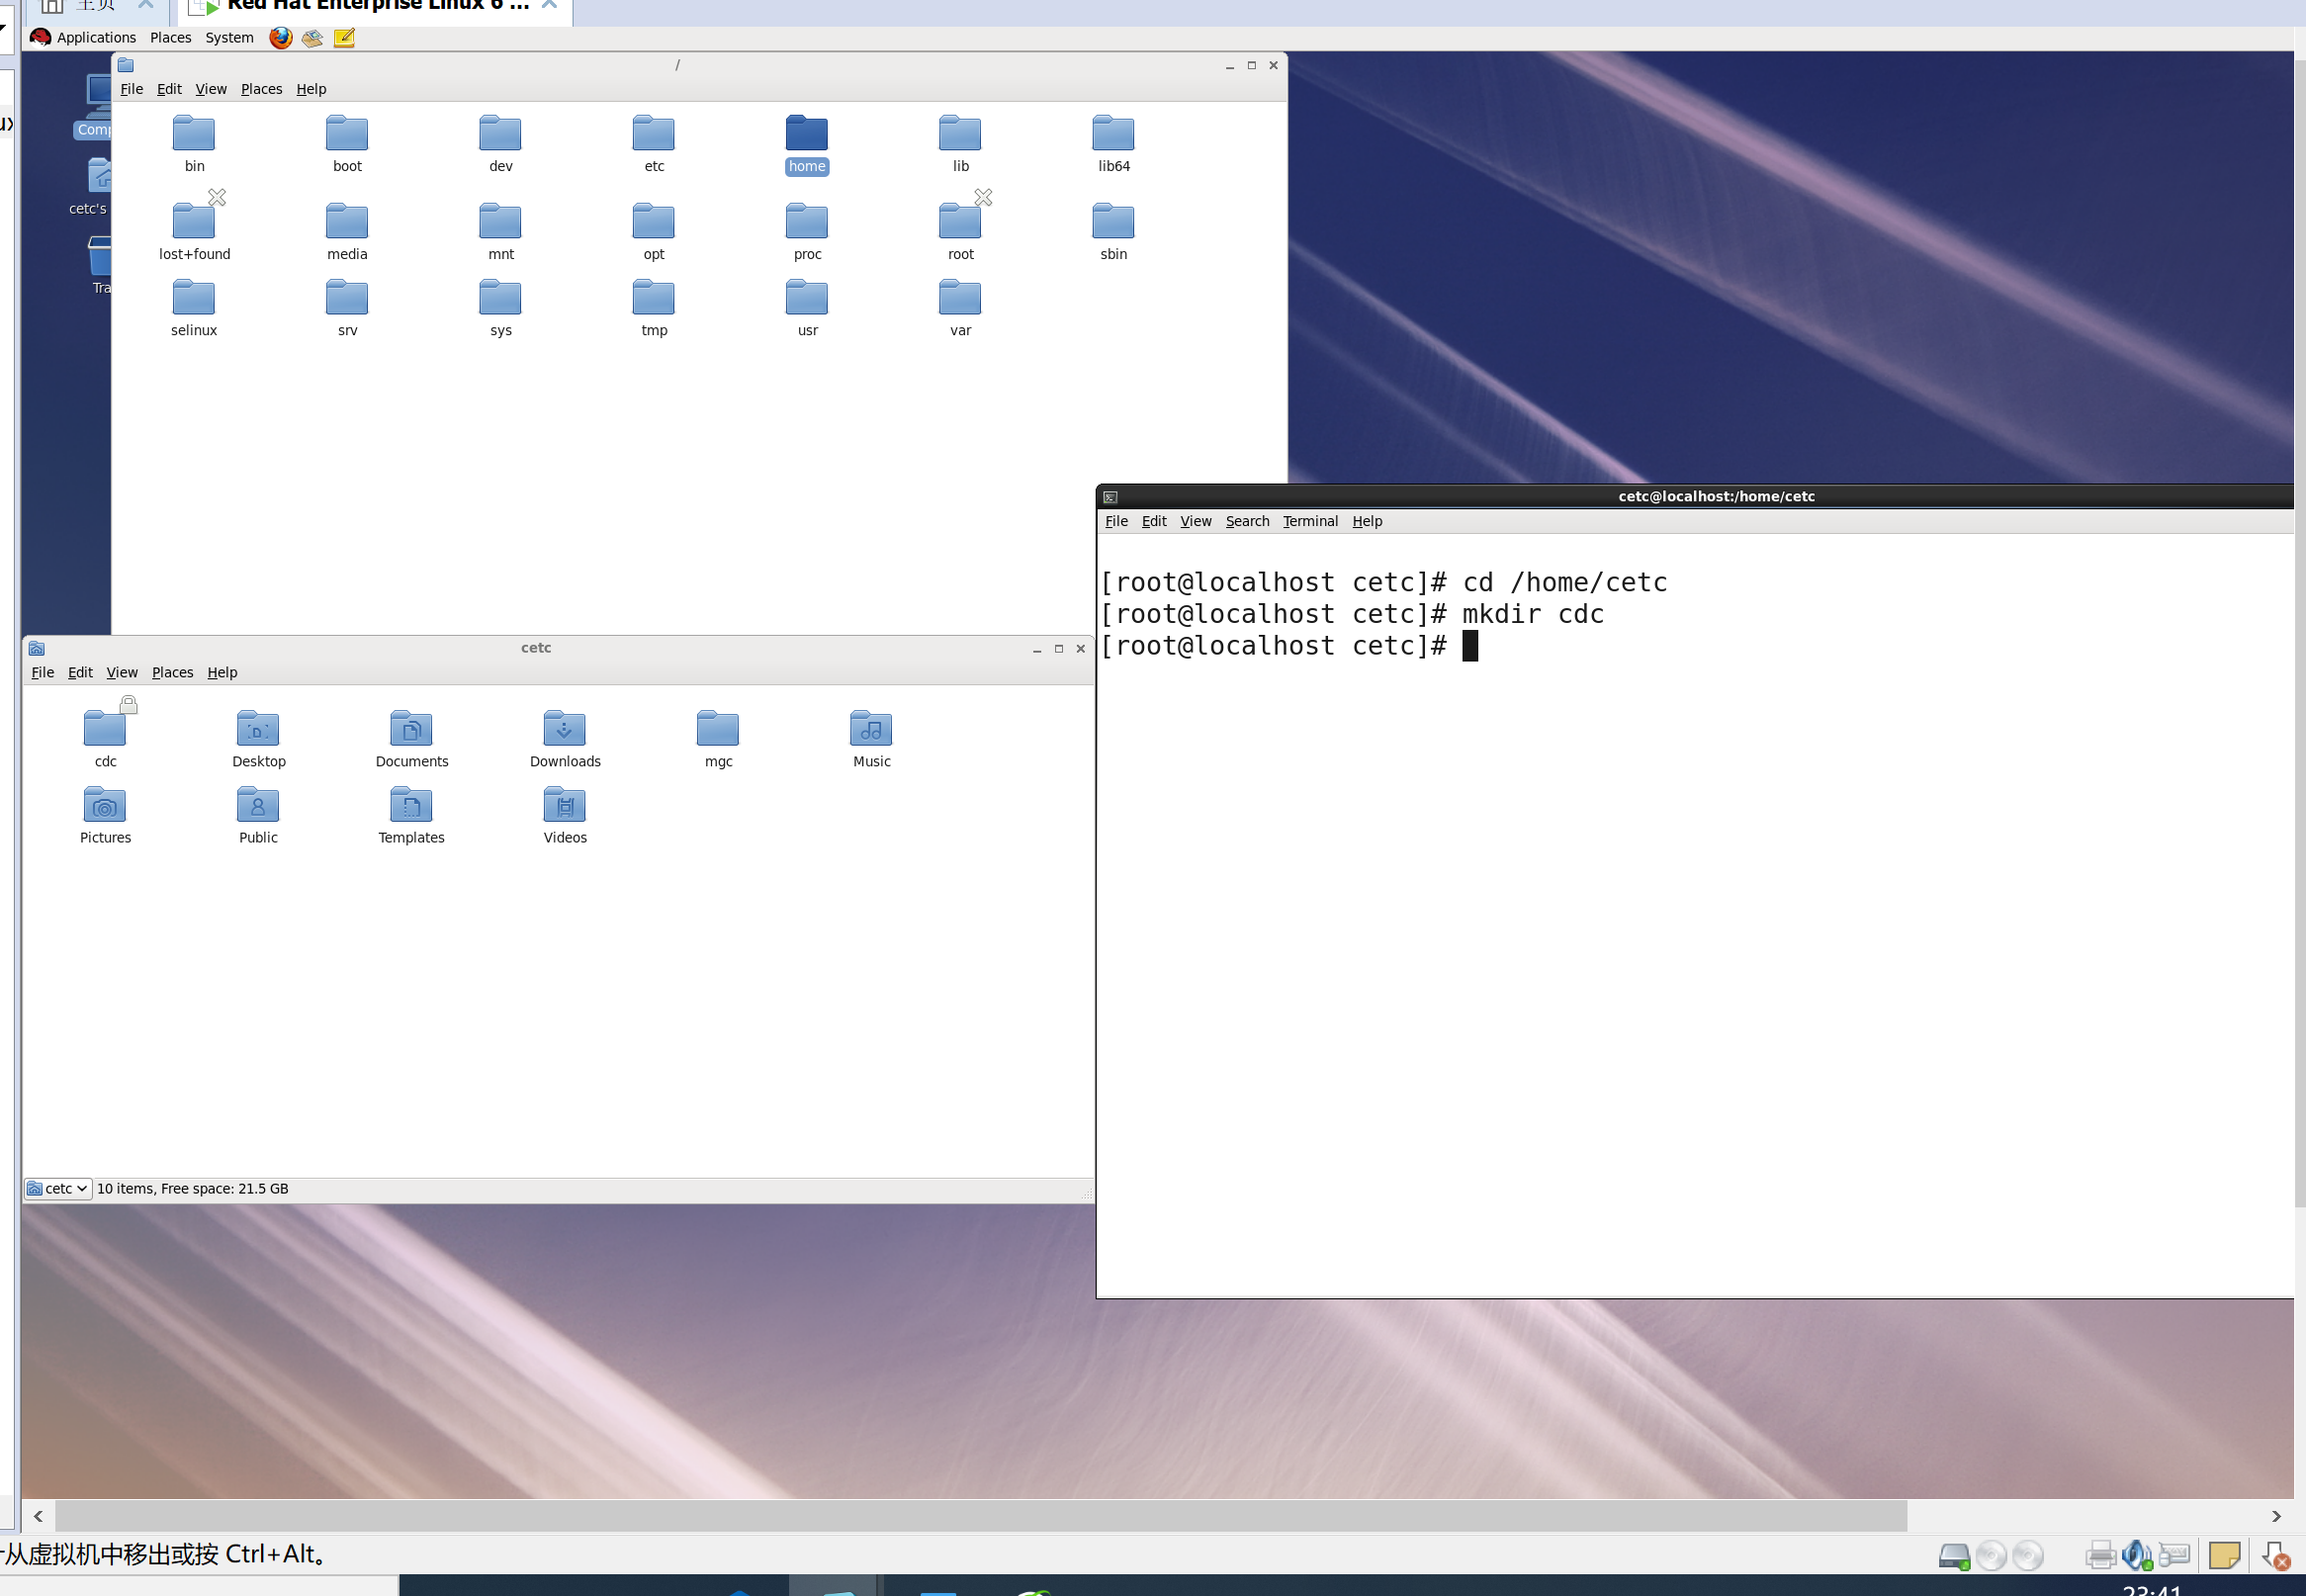The width and height of the screenshot is (2306, 1596).
Task: Click the left arrow of horizontal scrollbar
Action: coord(38,1516)
